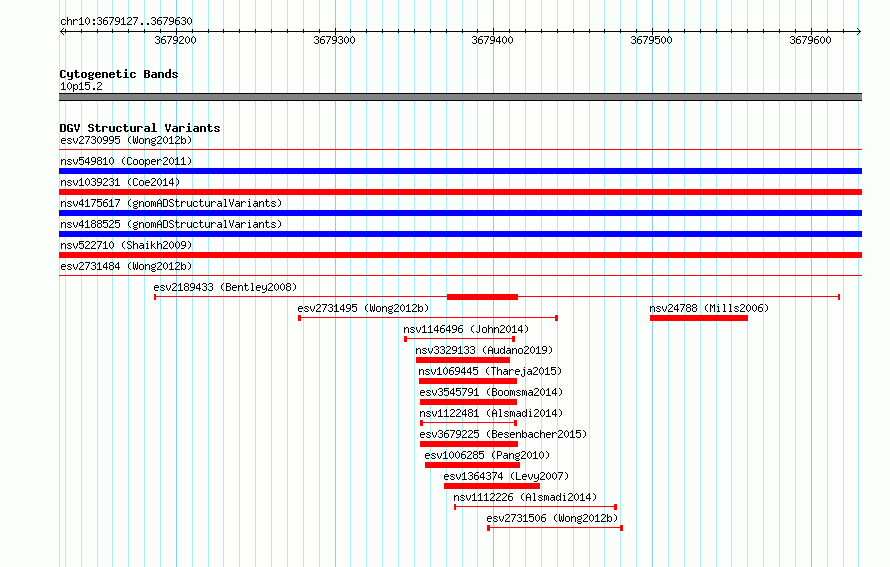
Task: Select the 10p15.2 band label
Action: point(81,86)
